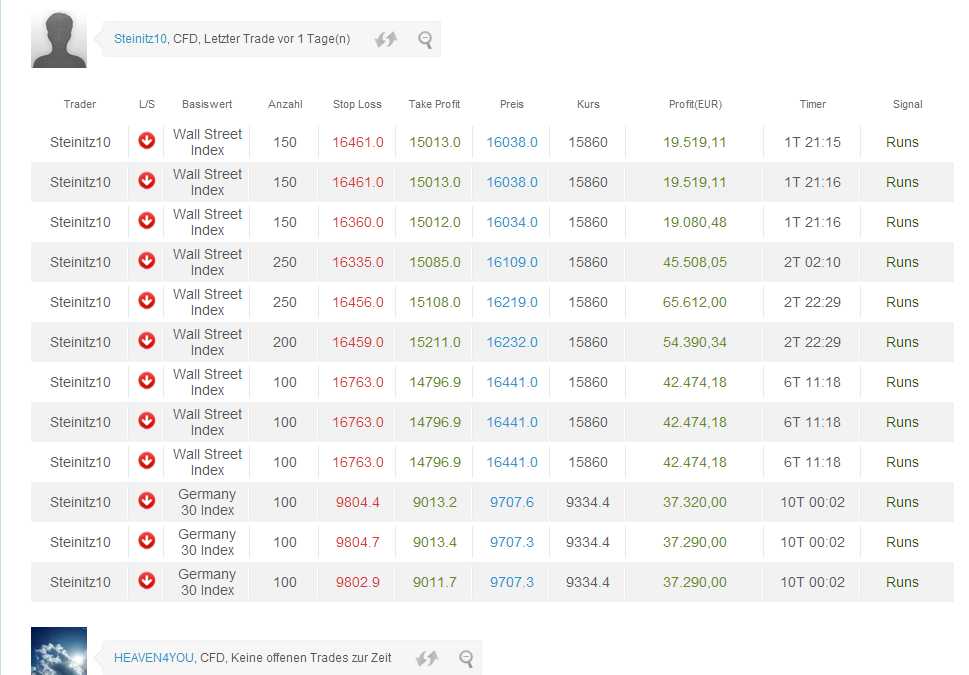Click the copy-trade arrows icon beside HEAVEN4YOU
The height and width of the screenshot is (675, 969).
pyautogui.click(x=427, y=658)
